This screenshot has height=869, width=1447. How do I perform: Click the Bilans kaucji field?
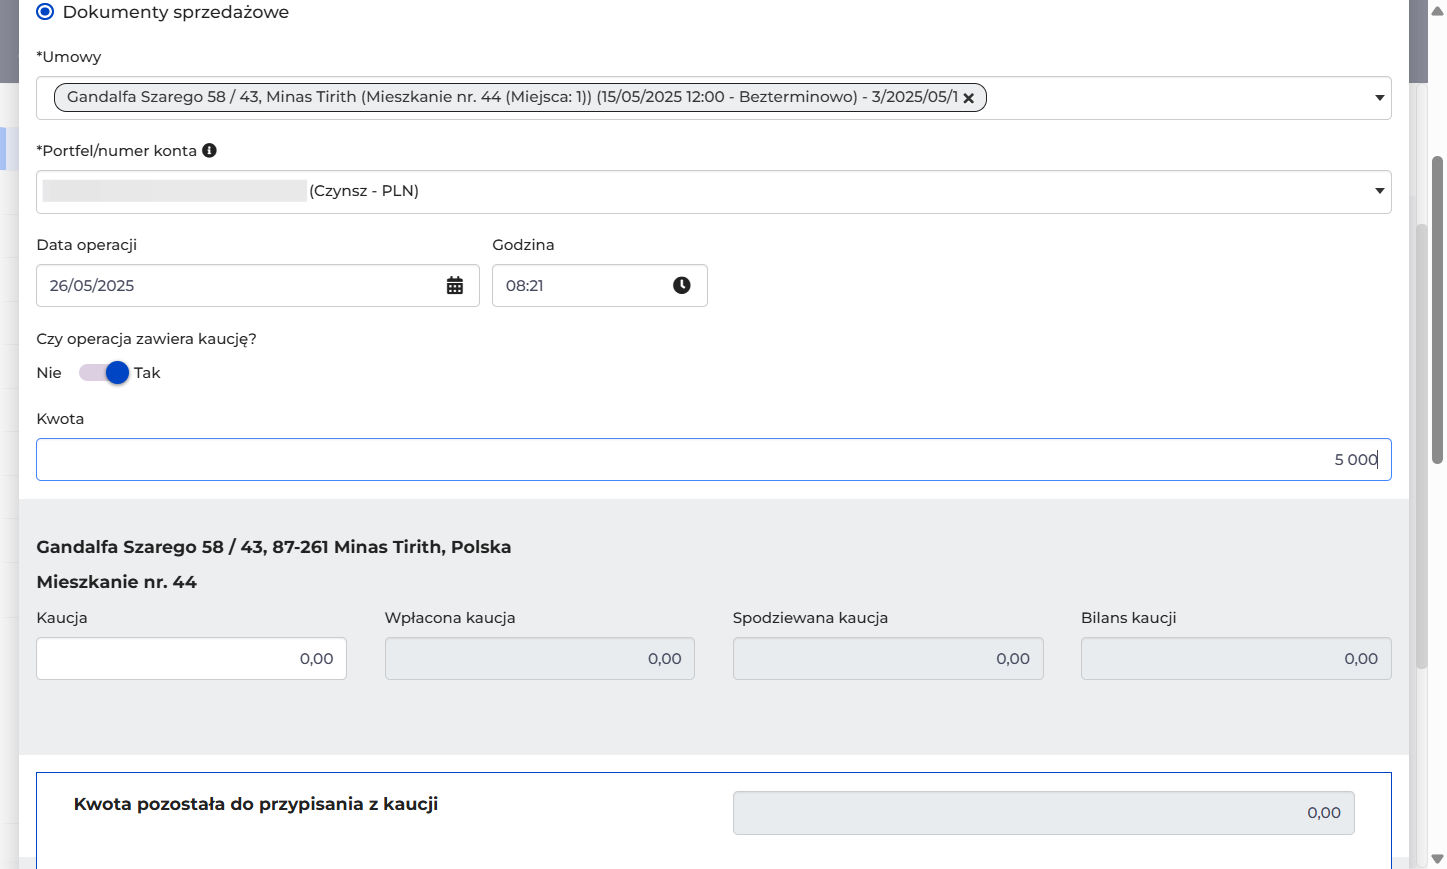(x=1236, y=658)
